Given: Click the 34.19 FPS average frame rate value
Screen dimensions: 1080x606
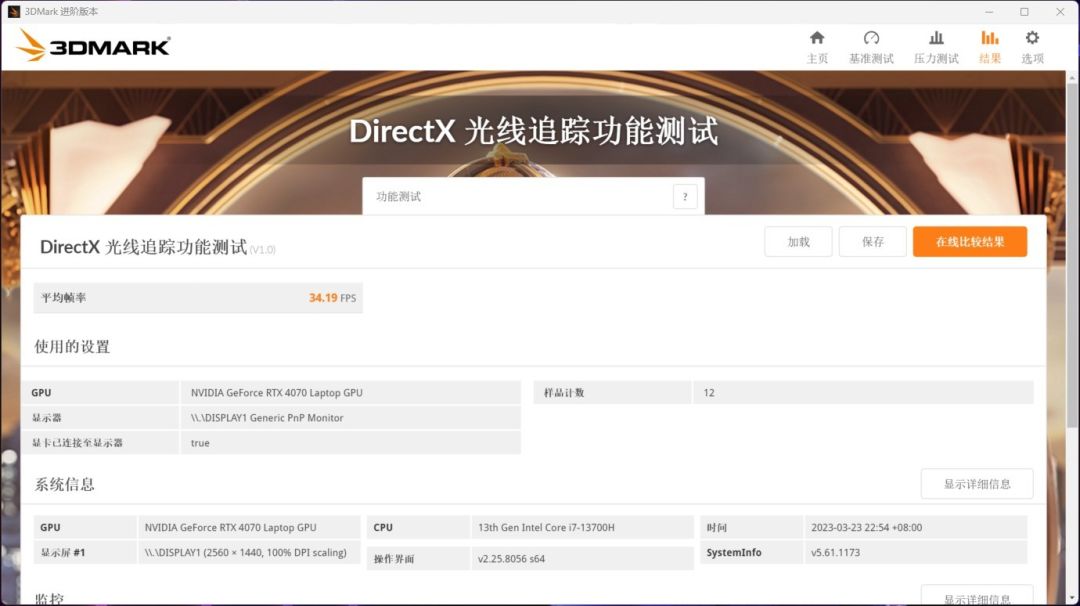Looking at the screenshot, I should coord(332,298).
